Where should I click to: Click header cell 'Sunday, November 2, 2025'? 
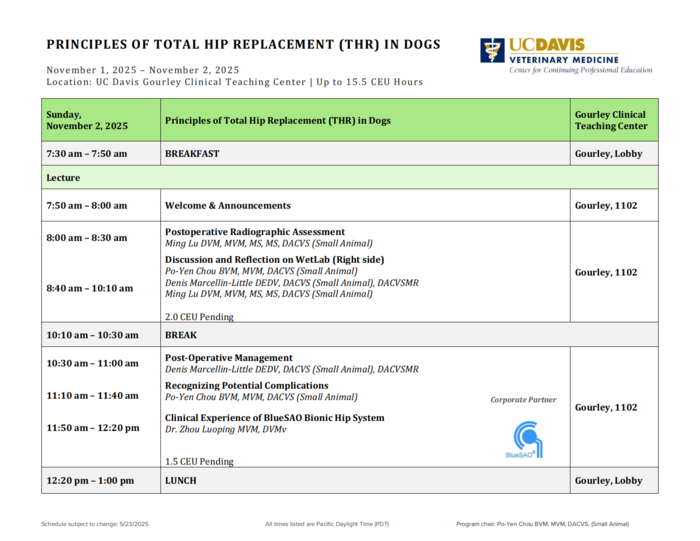pyautogui.click(x=101, y=120)
